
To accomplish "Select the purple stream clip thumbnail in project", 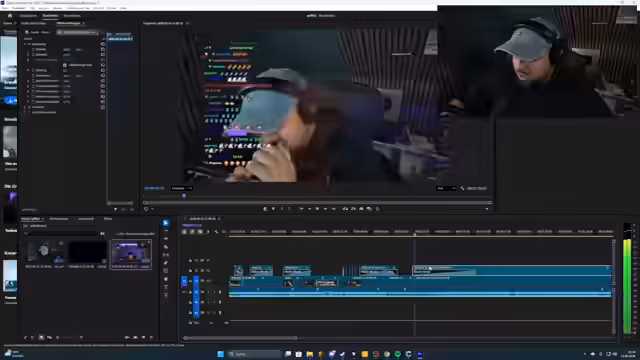I will [x=131, y=252].
